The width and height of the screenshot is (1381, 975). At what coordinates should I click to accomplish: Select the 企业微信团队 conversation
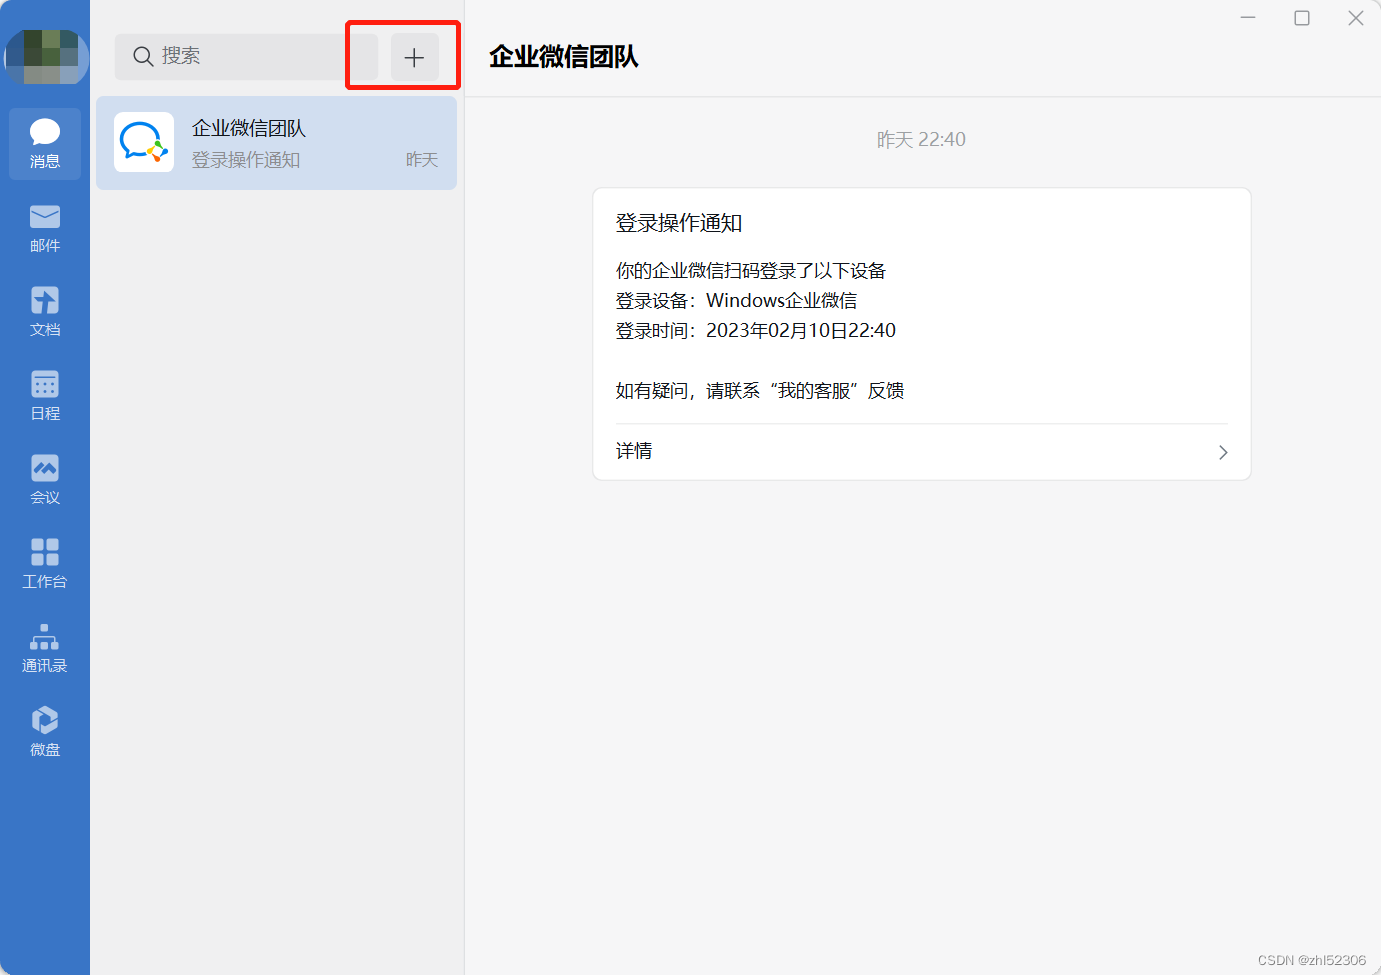(276, 143)
